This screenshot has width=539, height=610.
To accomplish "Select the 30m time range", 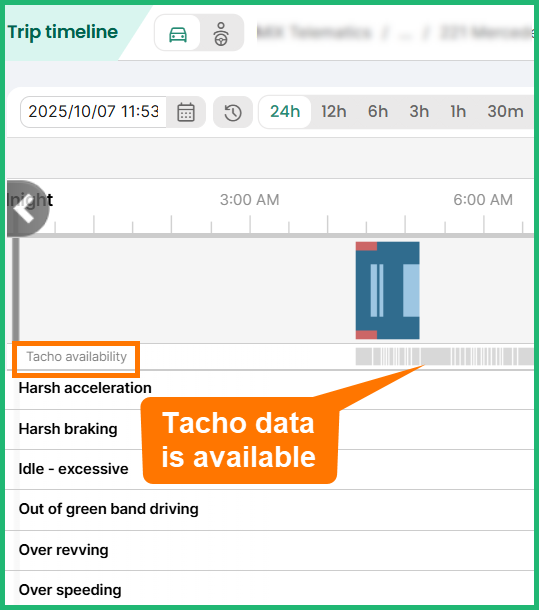I will click(505, 112).
